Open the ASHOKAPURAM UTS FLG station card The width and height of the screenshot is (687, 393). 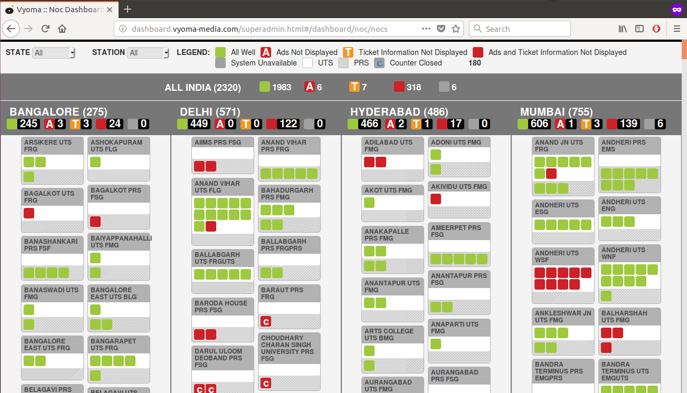point(119,159)
